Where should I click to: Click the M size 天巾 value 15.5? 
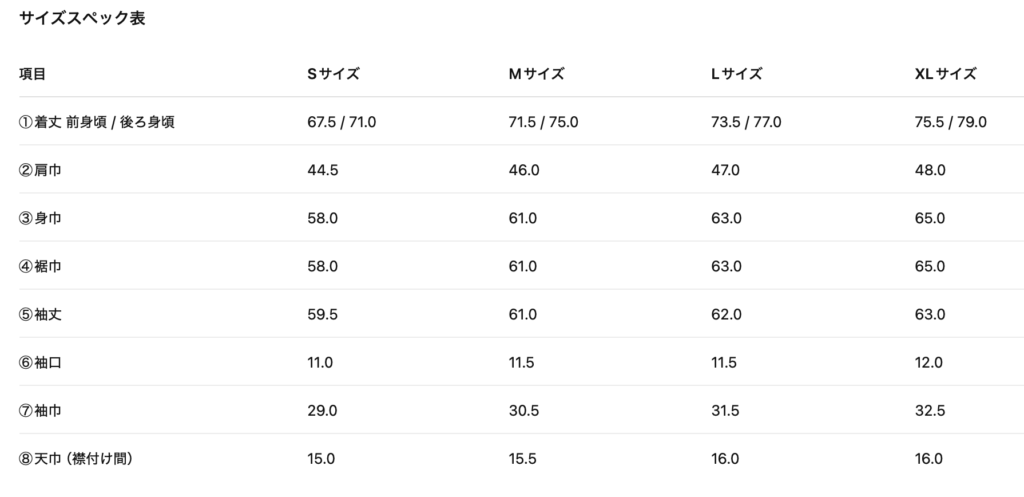click(x=522, y=459)
